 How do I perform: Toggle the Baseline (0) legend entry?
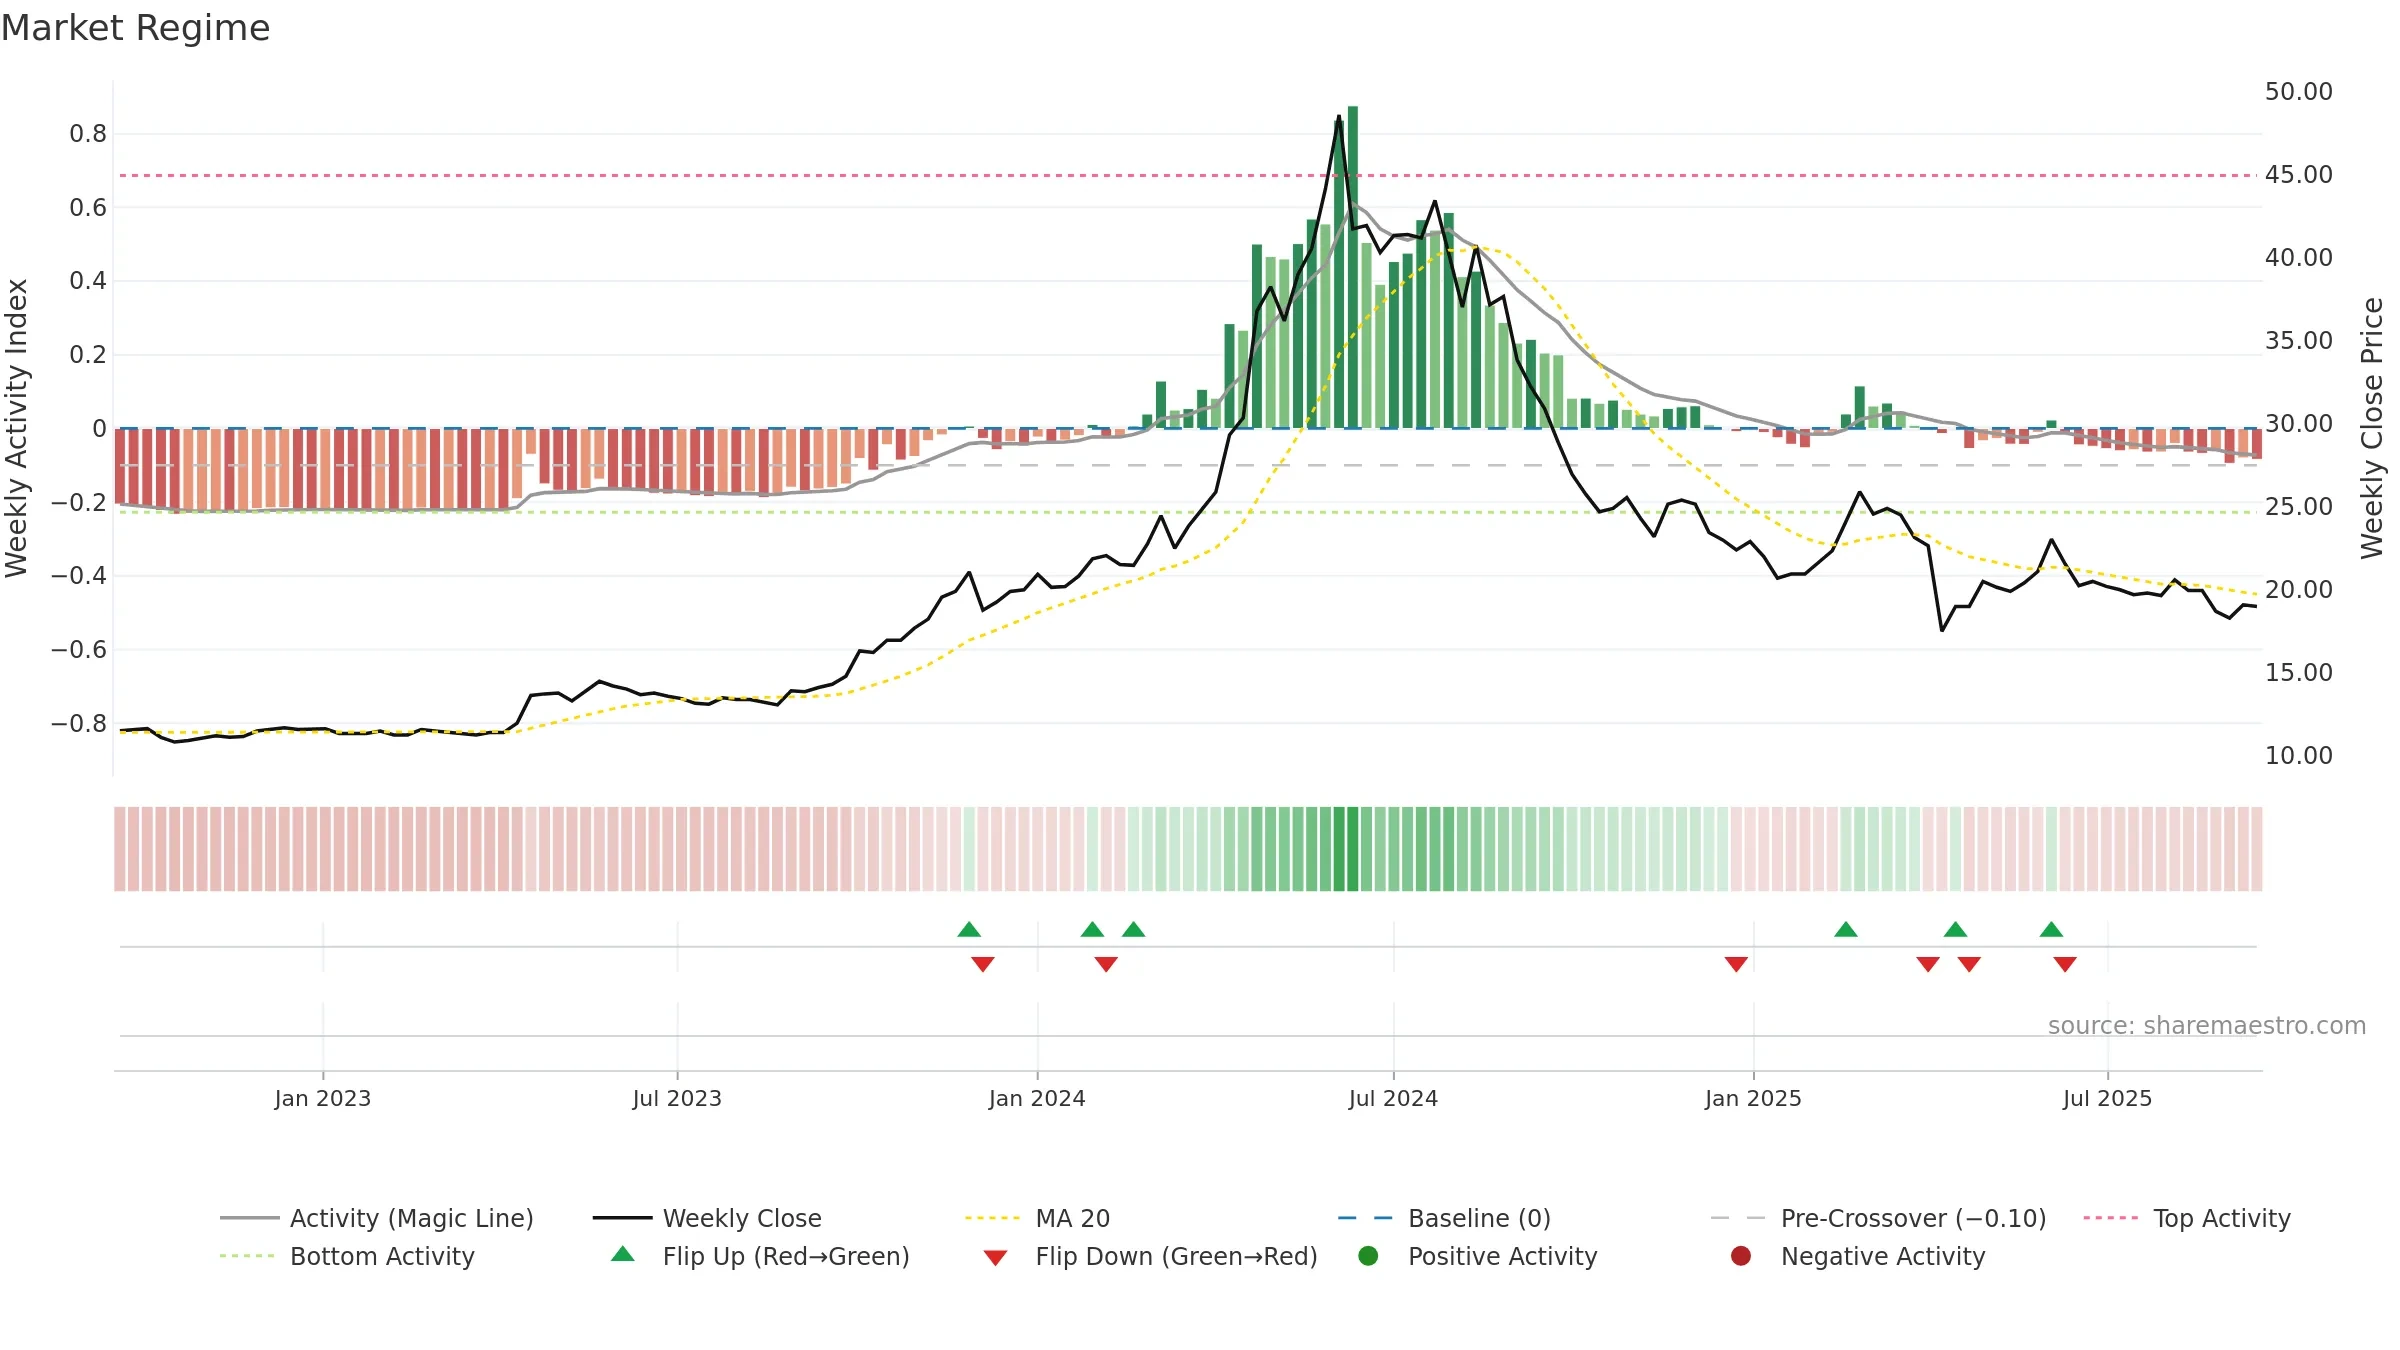pyautogui.click(x=1444, y=1218)
